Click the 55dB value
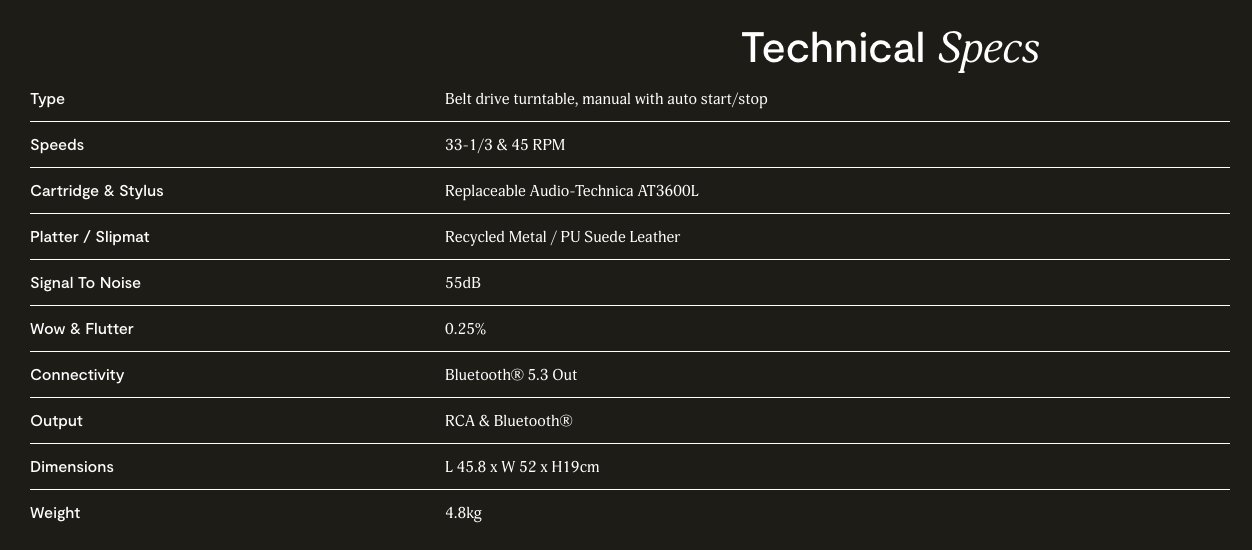Viewport: 1252px width, 550px height. click(463, 283)
